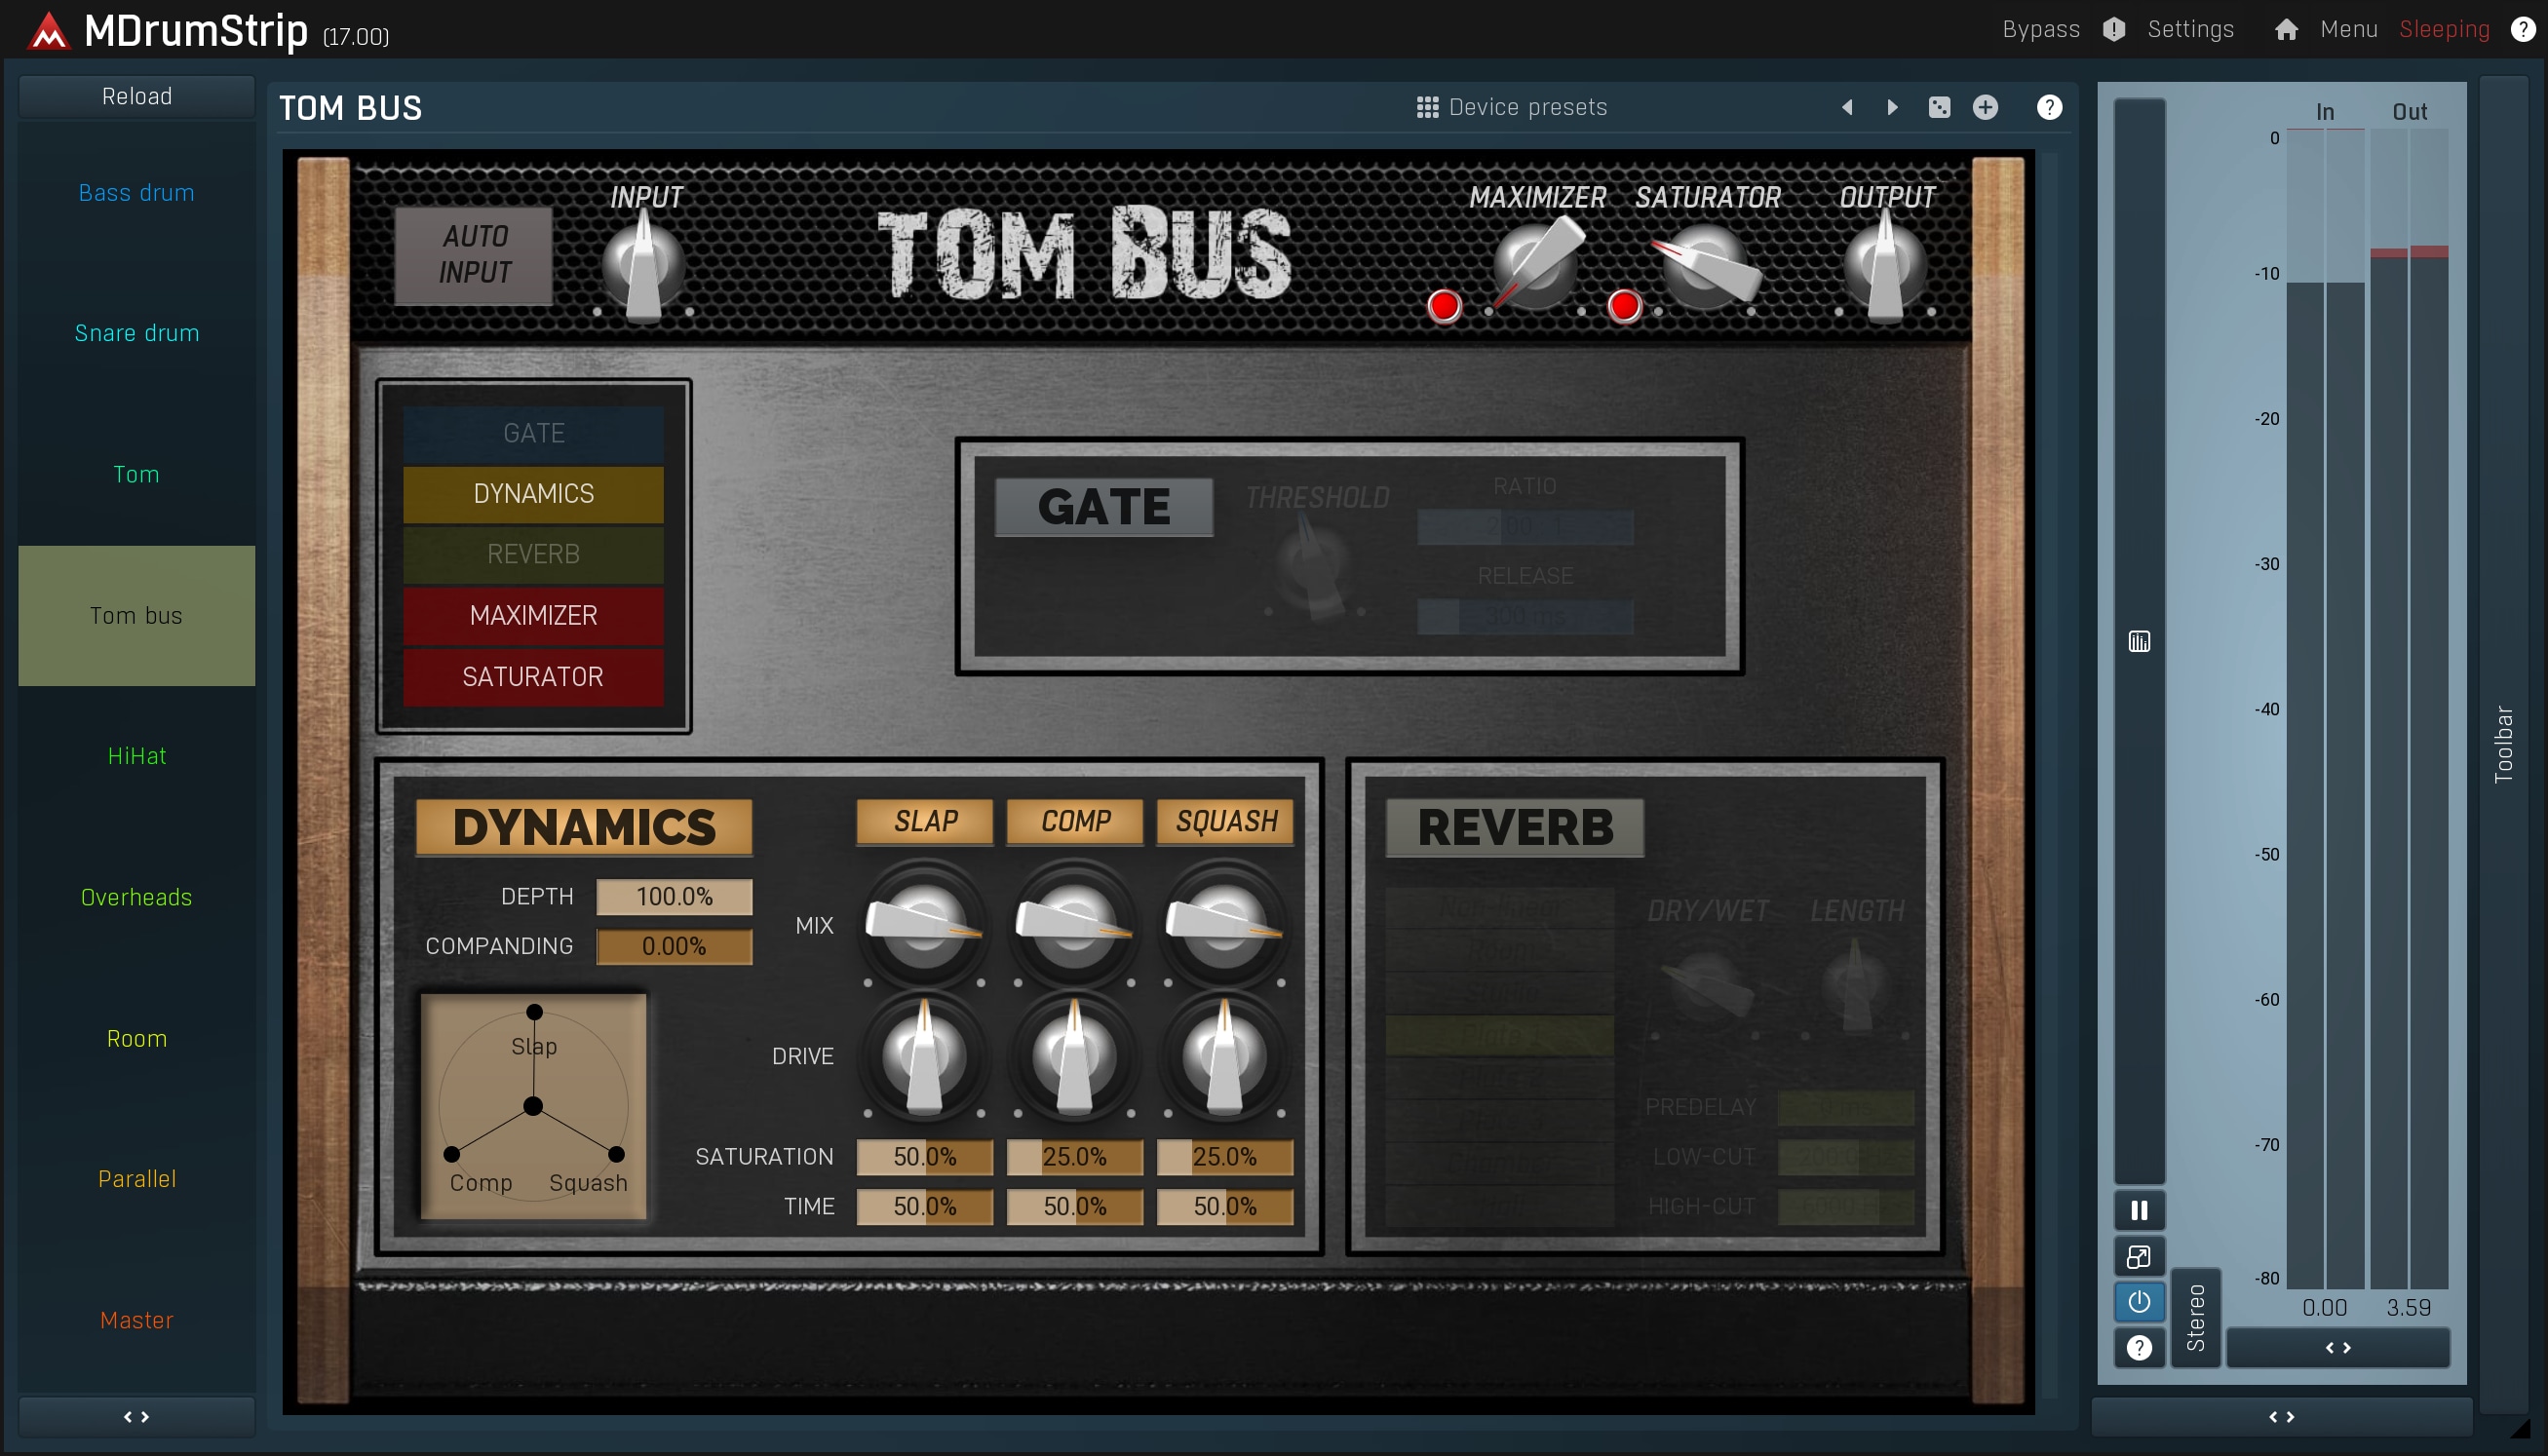Click the DEPTH value slider
Viewport: 2548px width, 1456px height.
click(674, 896)
